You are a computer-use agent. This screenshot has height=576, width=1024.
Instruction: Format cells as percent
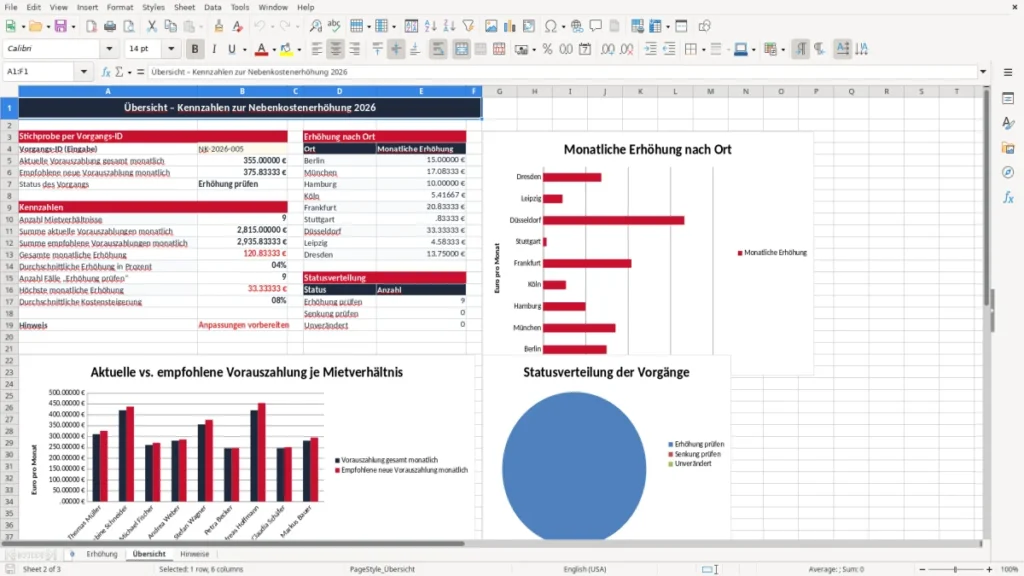(547, 49)
